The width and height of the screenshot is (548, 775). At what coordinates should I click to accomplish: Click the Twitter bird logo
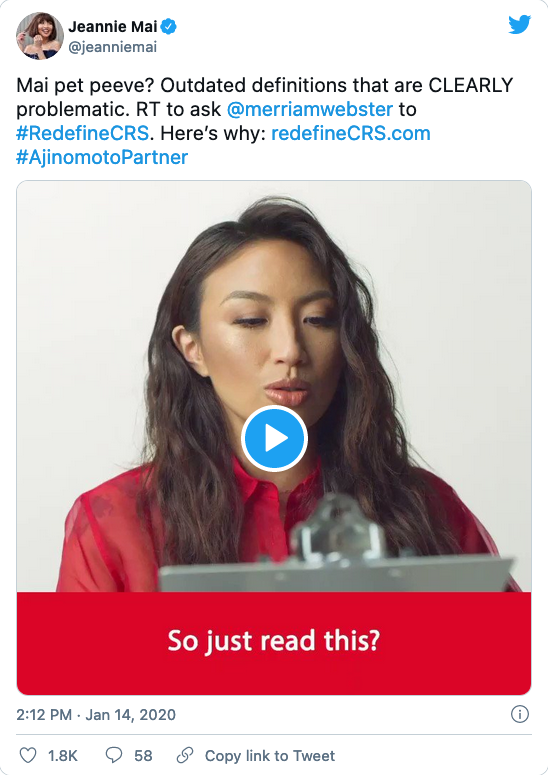[519, 25]
